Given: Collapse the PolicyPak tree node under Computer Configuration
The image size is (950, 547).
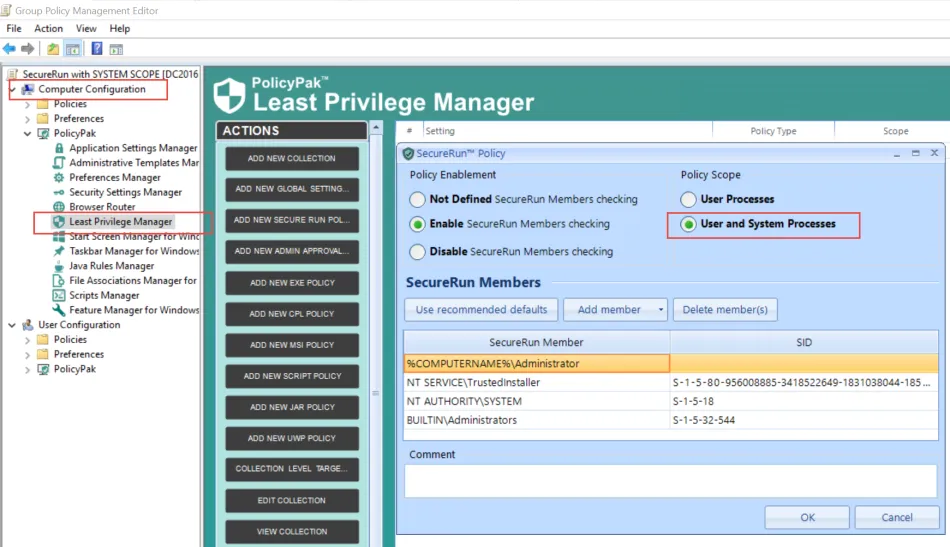Looking at the screenshot, I should (x=27, y=133).
